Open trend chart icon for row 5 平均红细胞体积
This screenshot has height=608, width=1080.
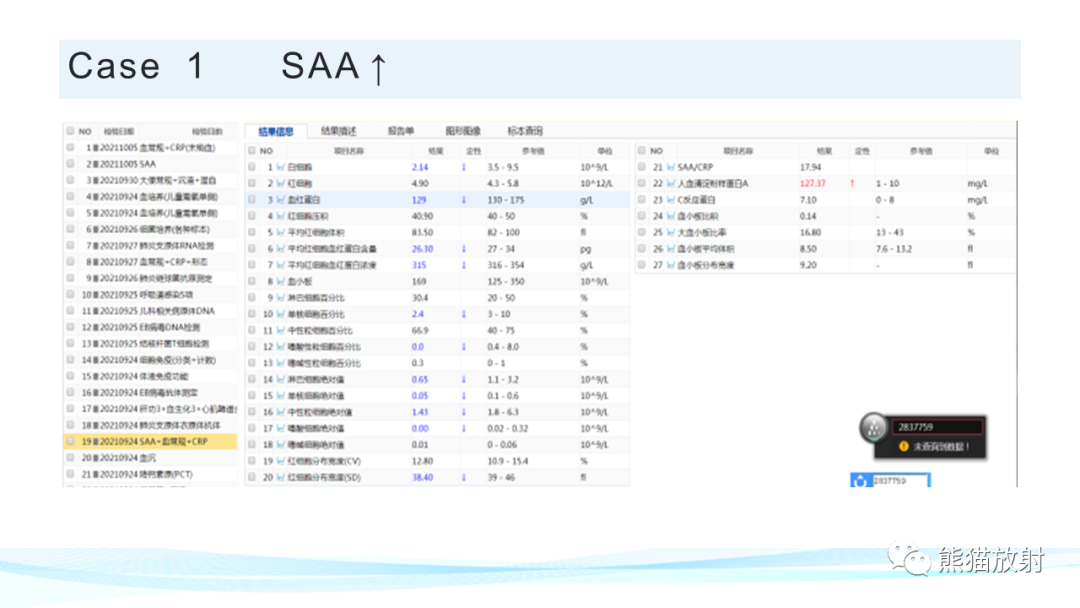281,233
